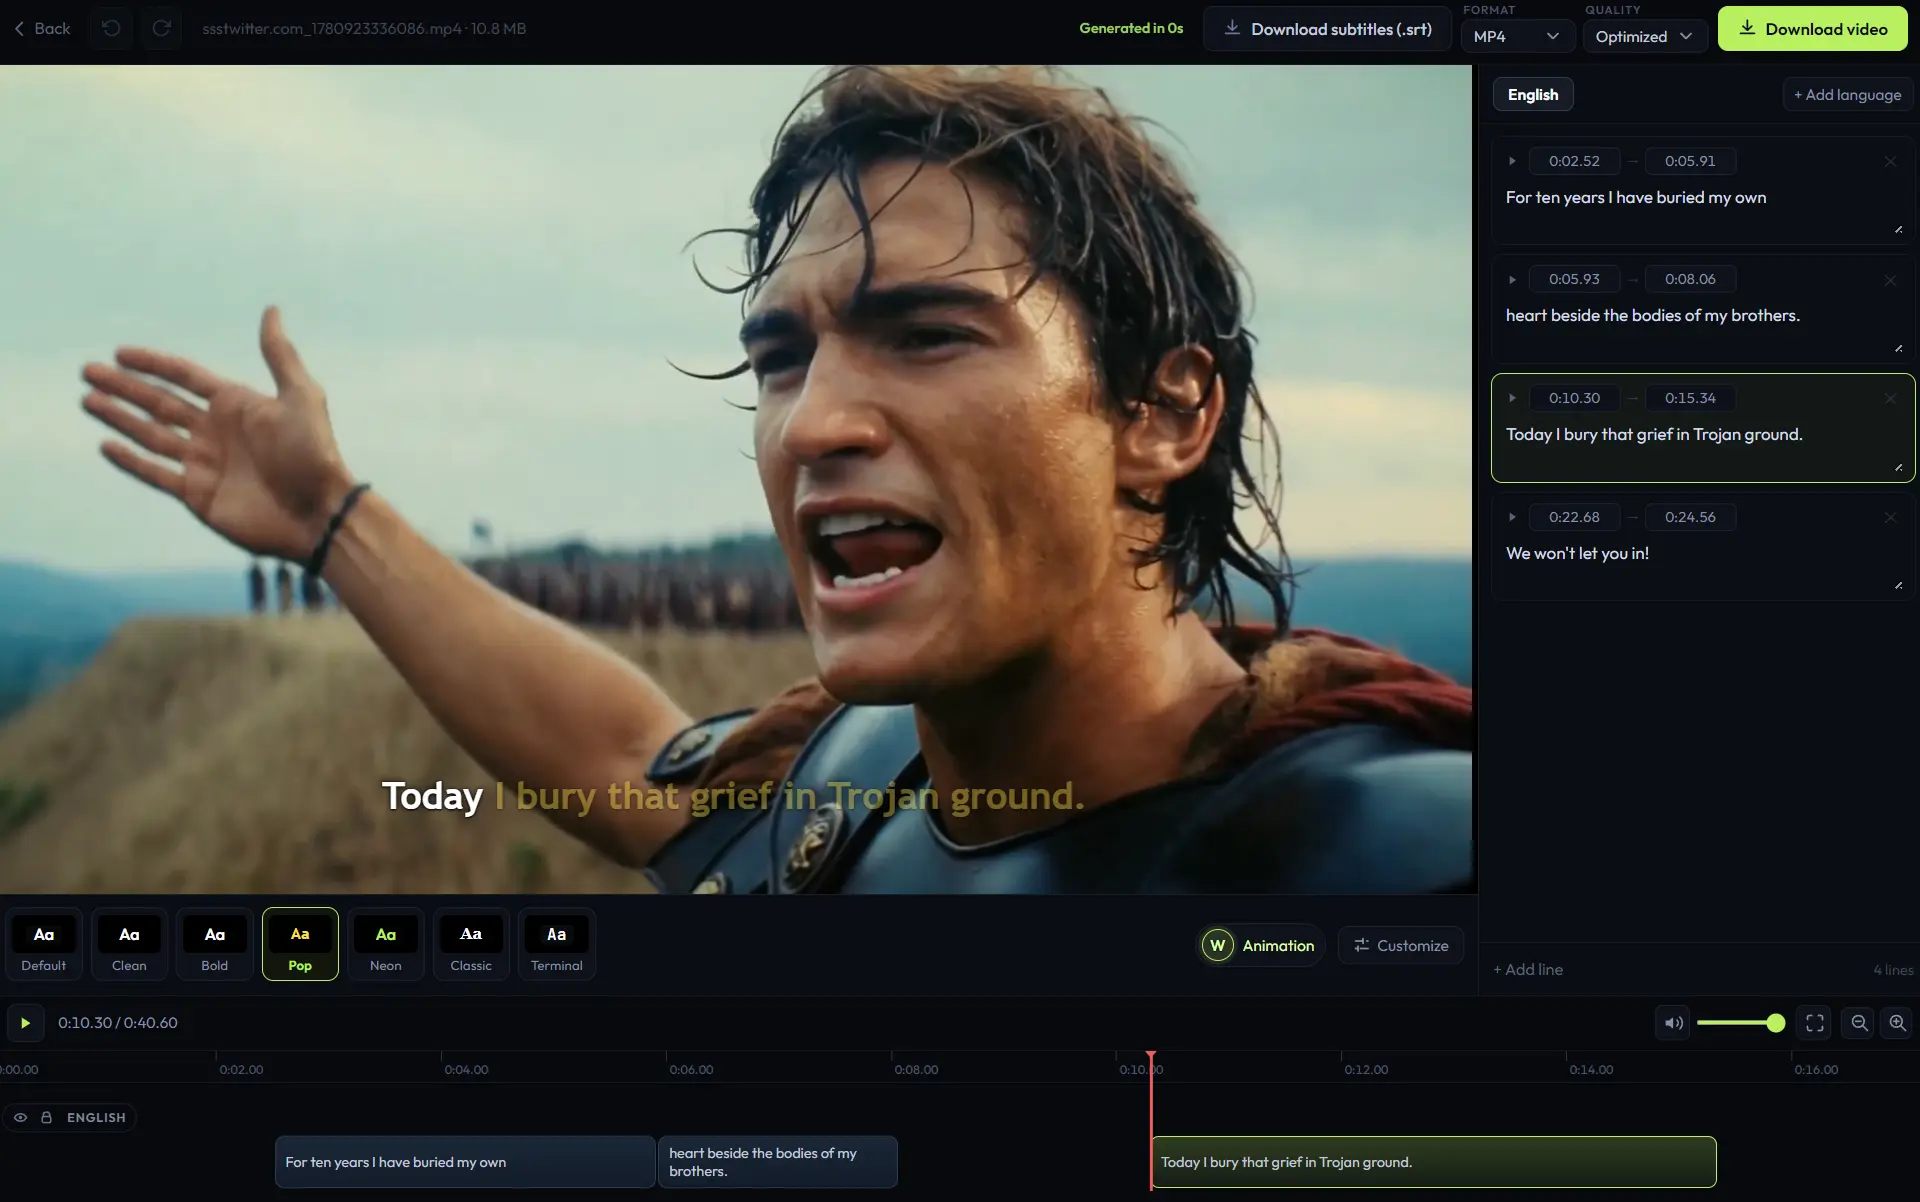Play the video from the transport bar

click(25, 1022)
